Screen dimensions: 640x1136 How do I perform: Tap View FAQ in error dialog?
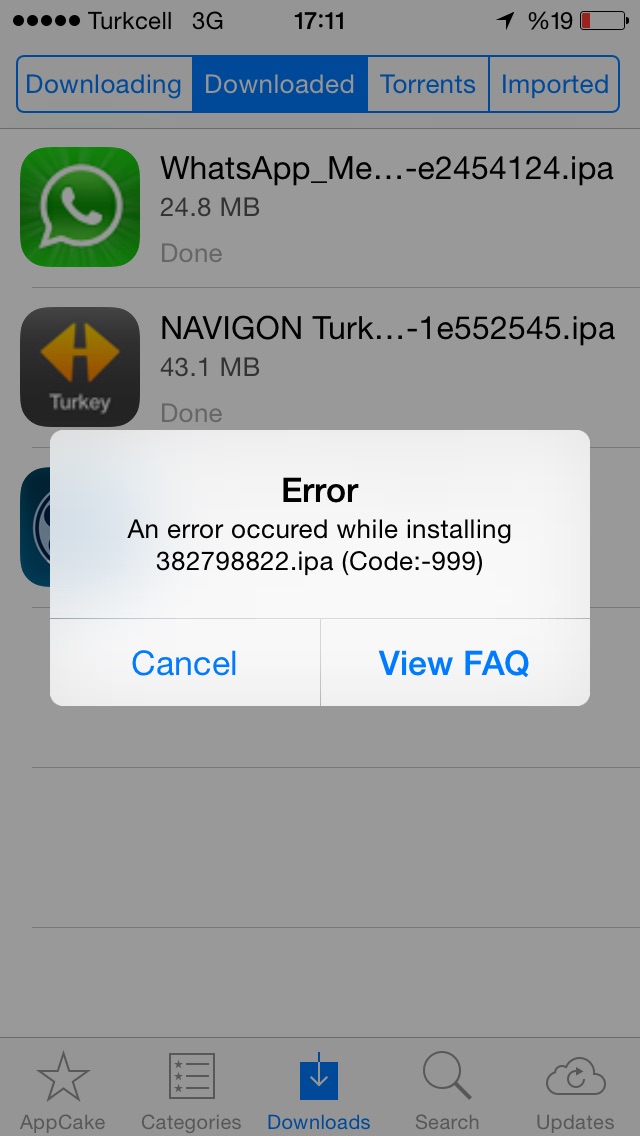point(454,663)
